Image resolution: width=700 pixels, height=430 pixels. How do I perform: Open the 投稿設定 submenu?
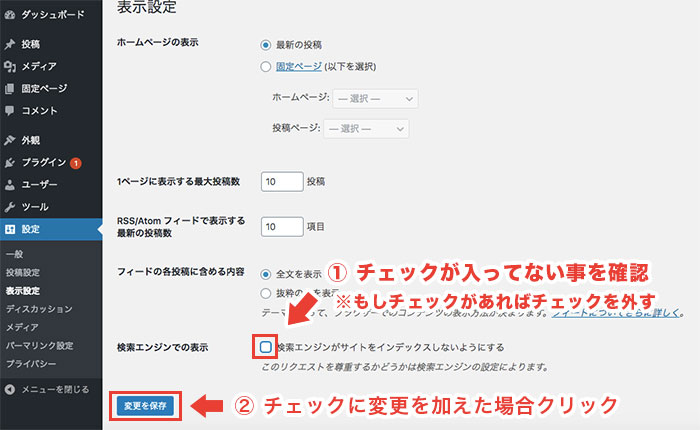[23, 273]
